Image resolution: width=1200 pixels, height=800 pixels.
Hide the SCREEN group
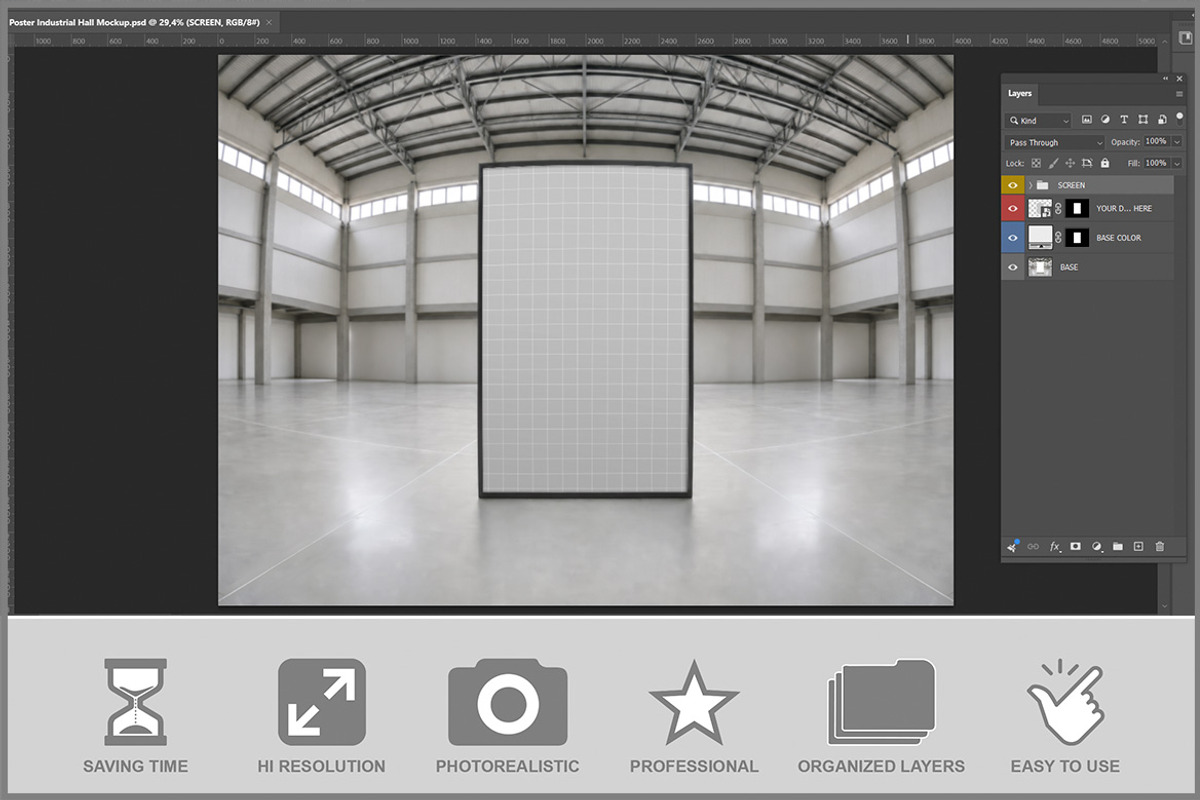[1013, 185]
